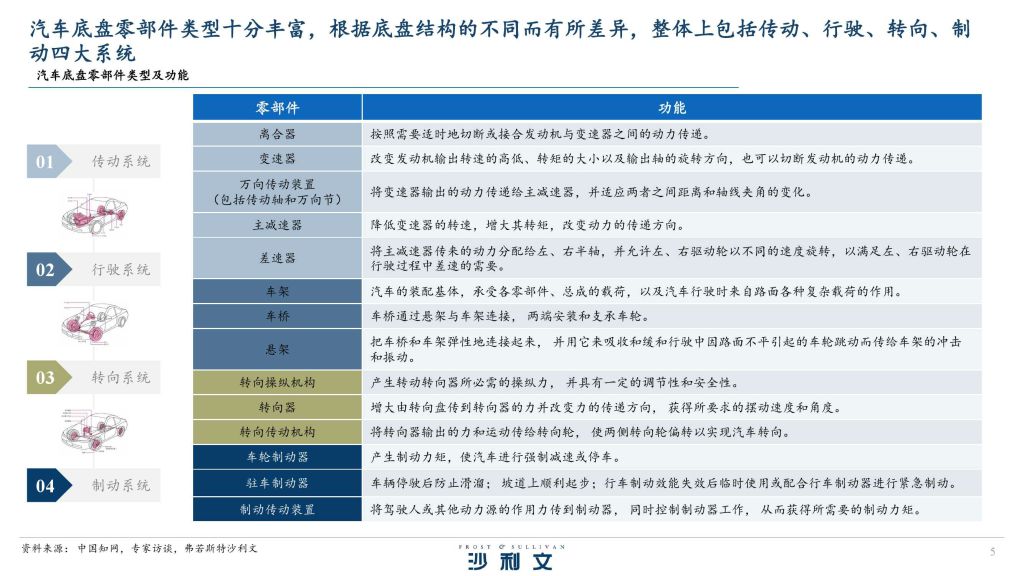
Task: Select the 驻车制动器 cell
Action: [278, 483]
